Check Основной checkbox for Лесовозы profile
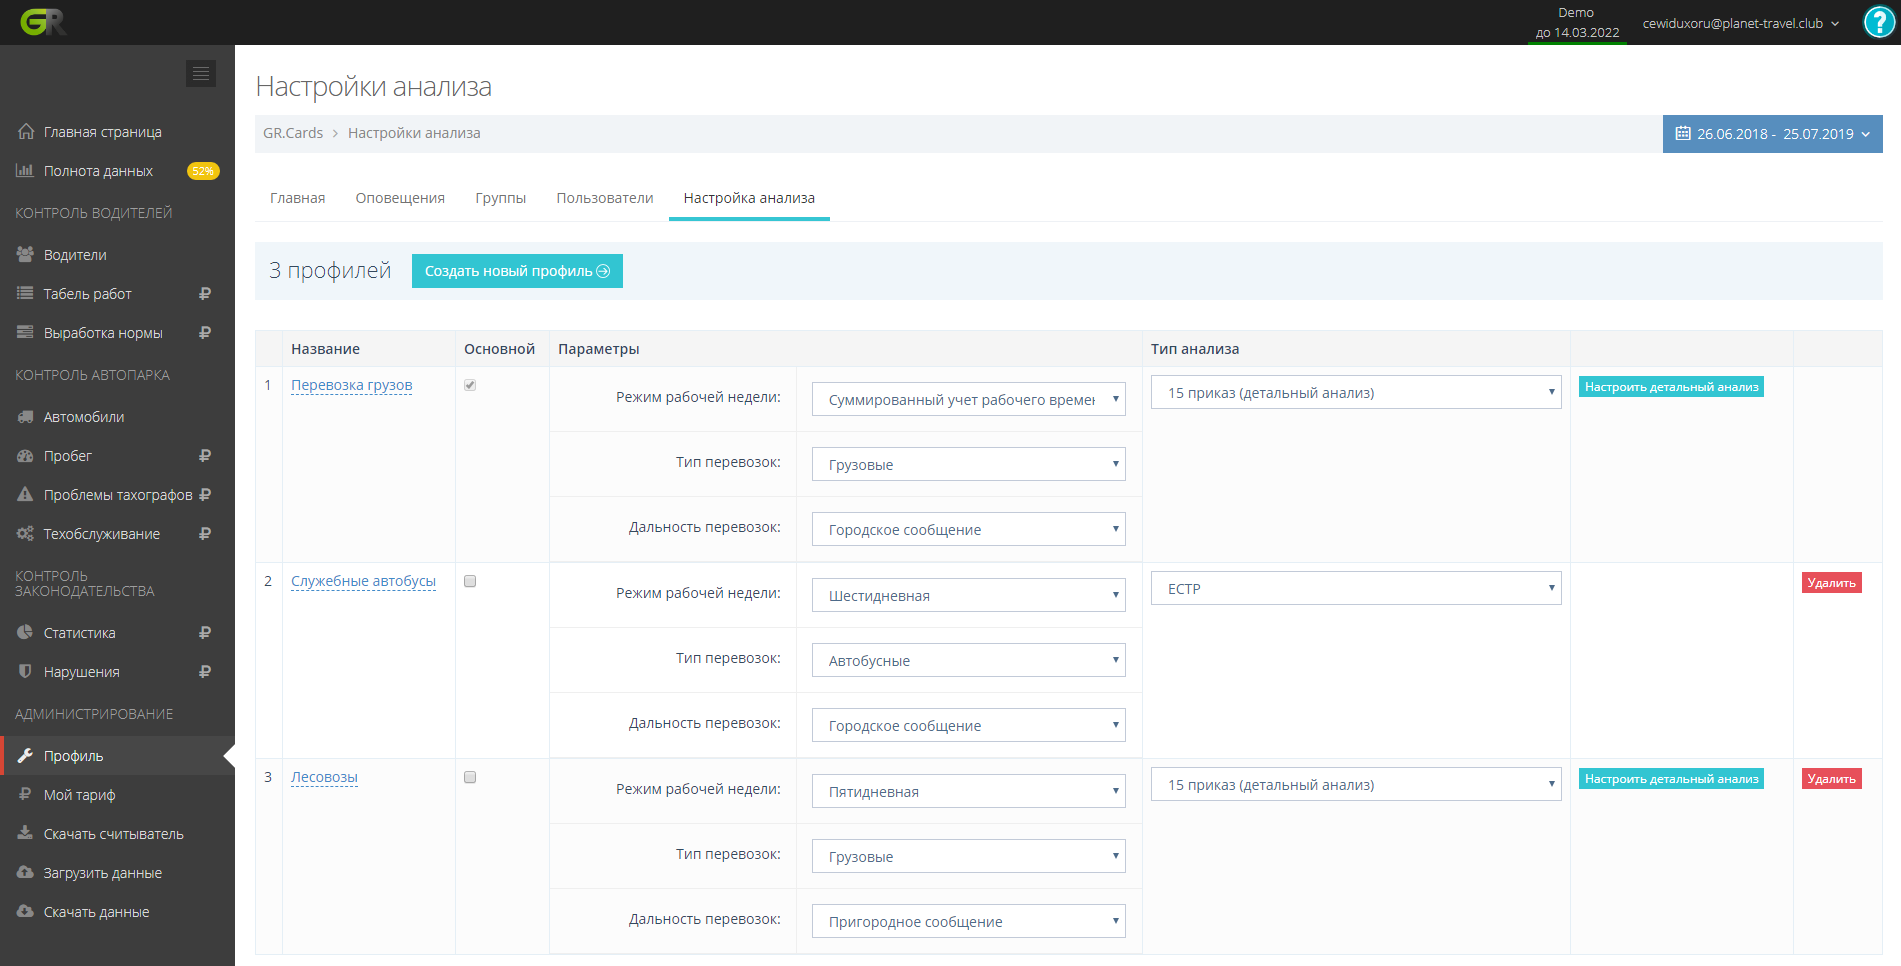Image resolution: width=1901 pixels, height=966 pixels. [x=470, y=777]
